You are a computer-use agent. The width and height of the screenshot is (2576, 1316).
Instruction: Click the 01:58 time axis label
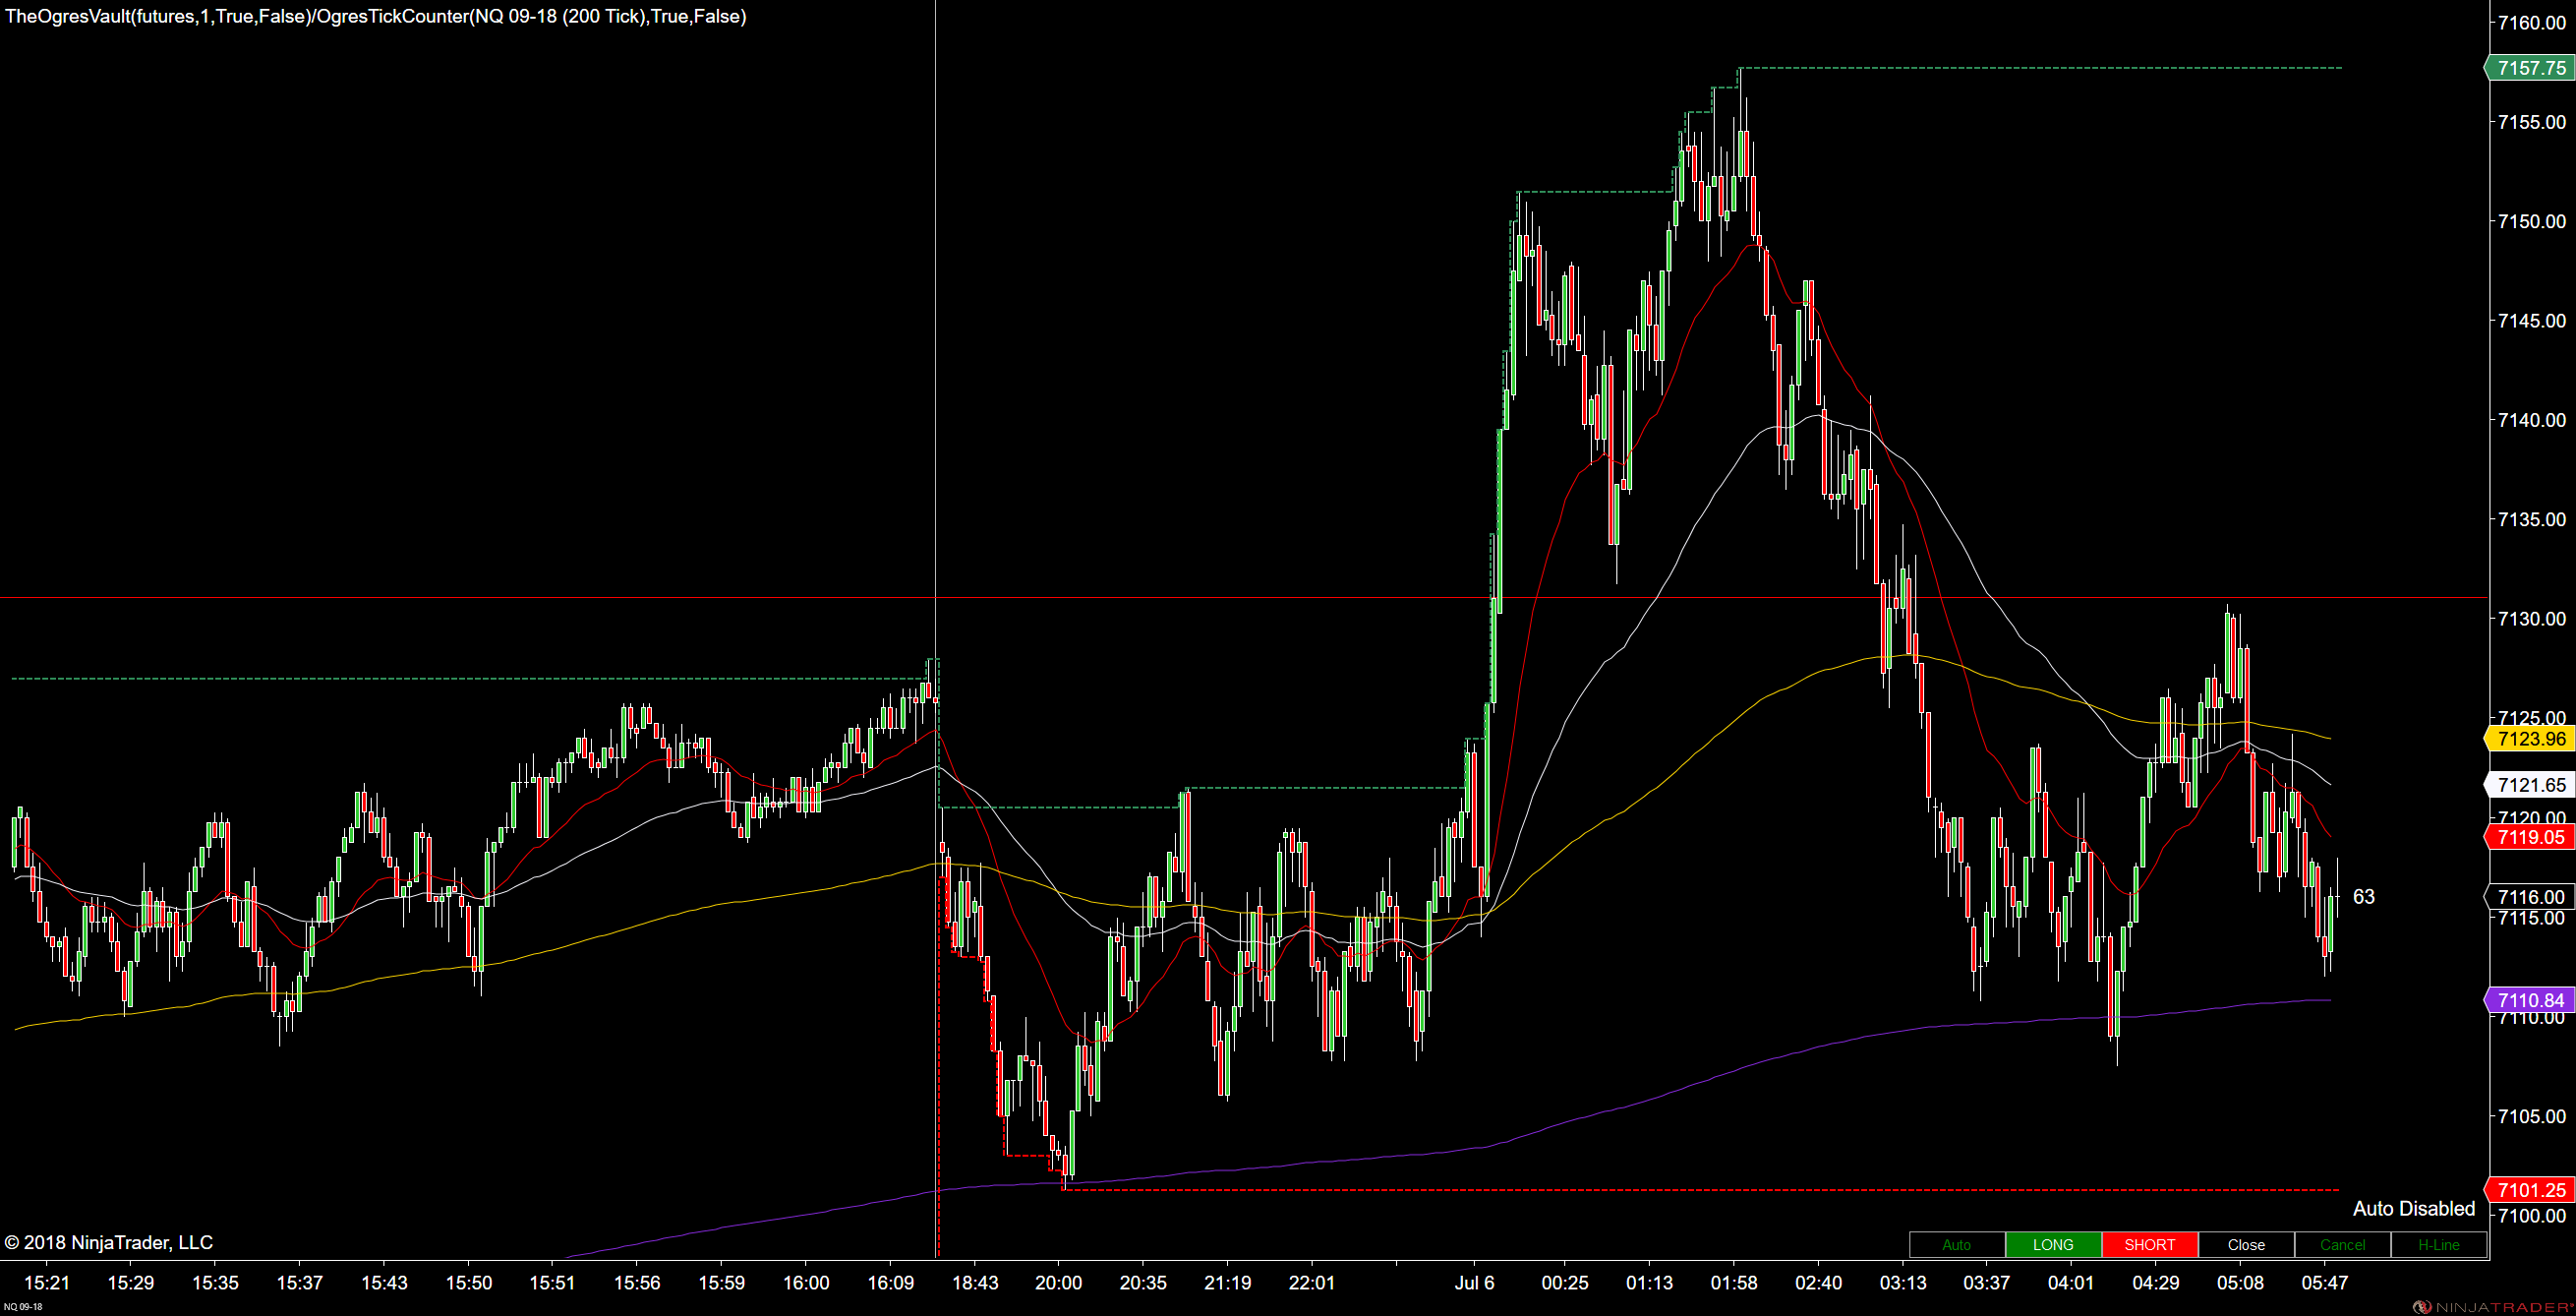coord(1734,1283)
